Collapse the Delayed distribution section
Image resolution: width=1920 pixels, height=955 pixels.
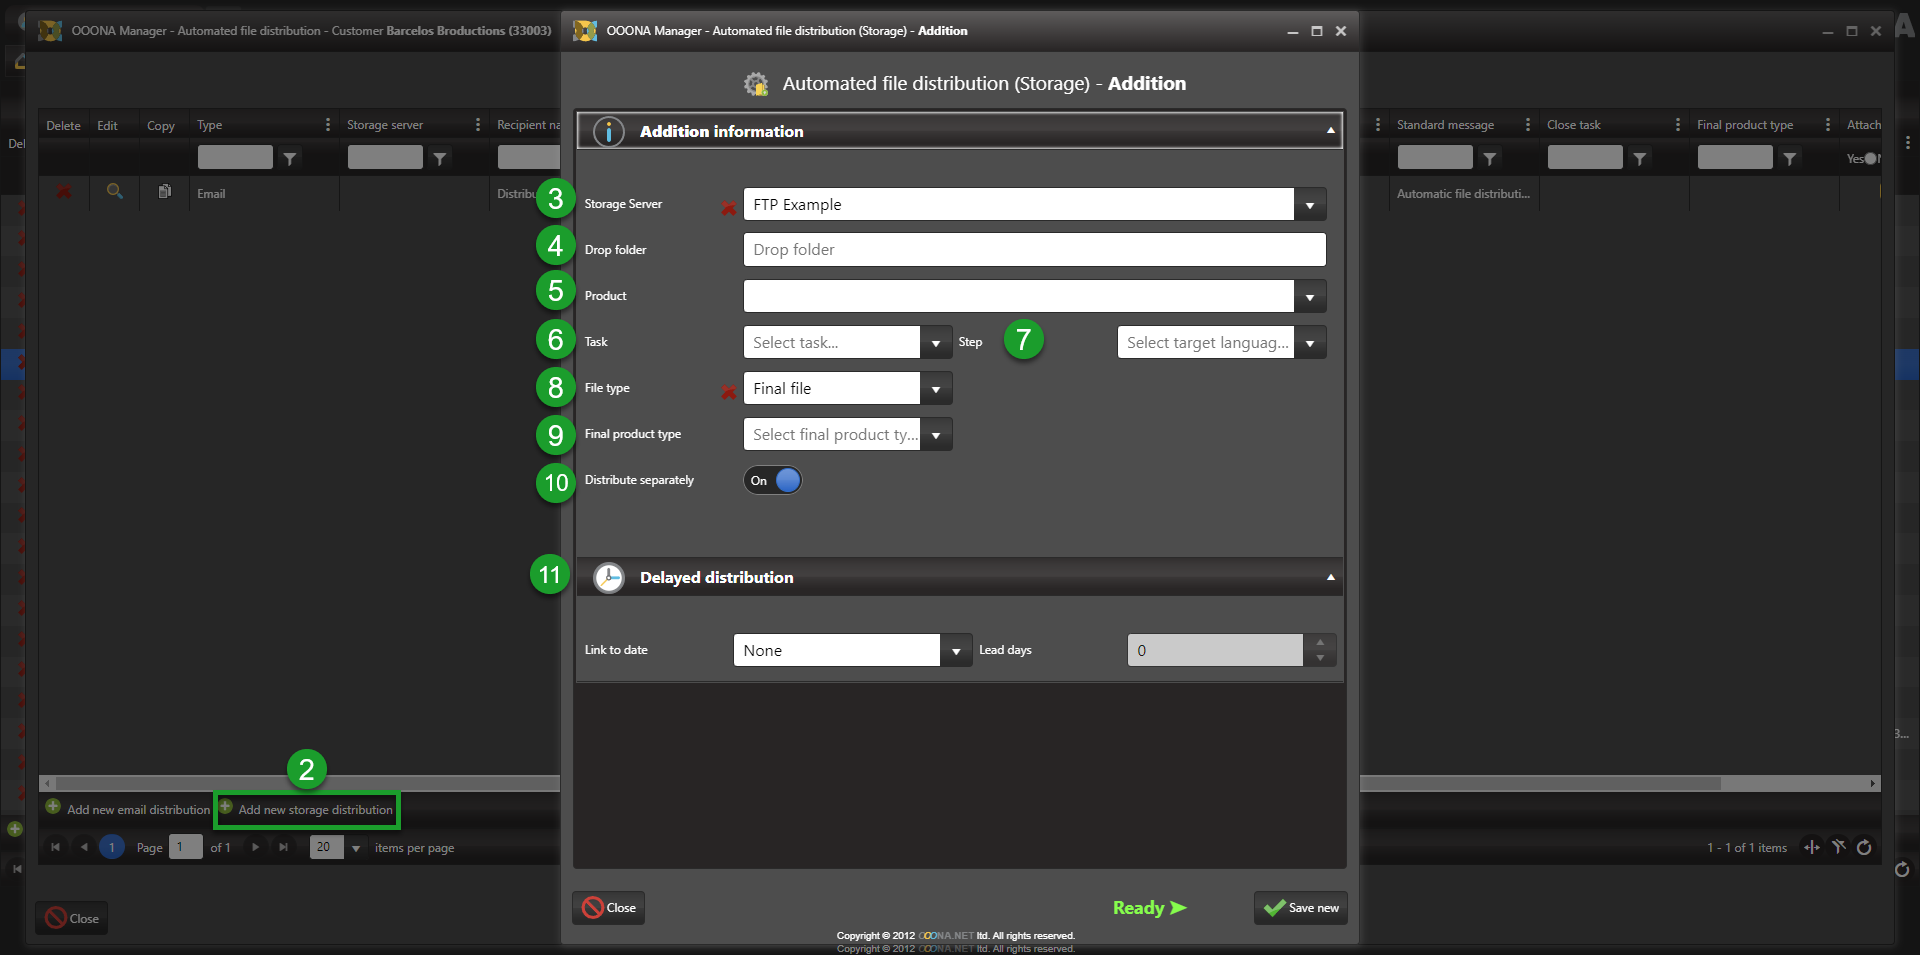(1330, 577)
